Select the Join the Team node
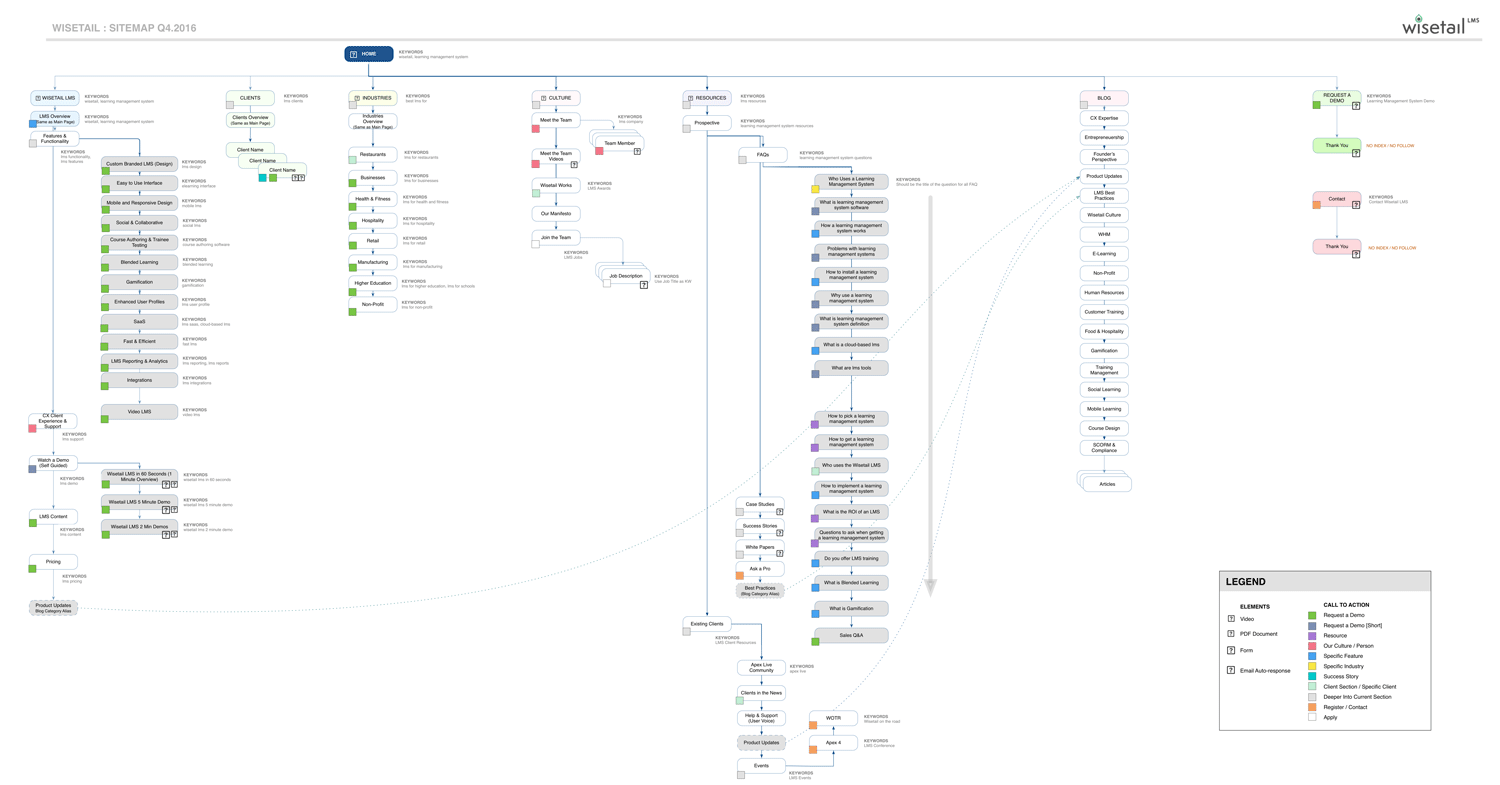1500x785 pixels. coord(556,237)
